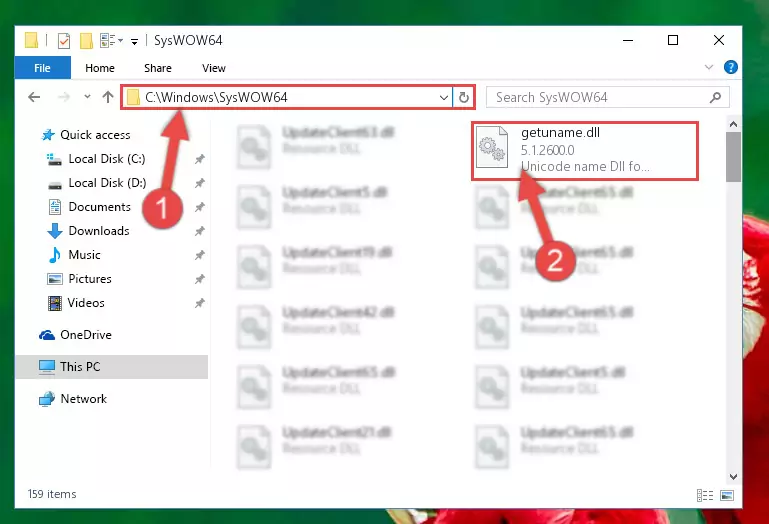Click the search magnifier icon
The height and width of the screenshot is (524, 769).
point(716,97)
